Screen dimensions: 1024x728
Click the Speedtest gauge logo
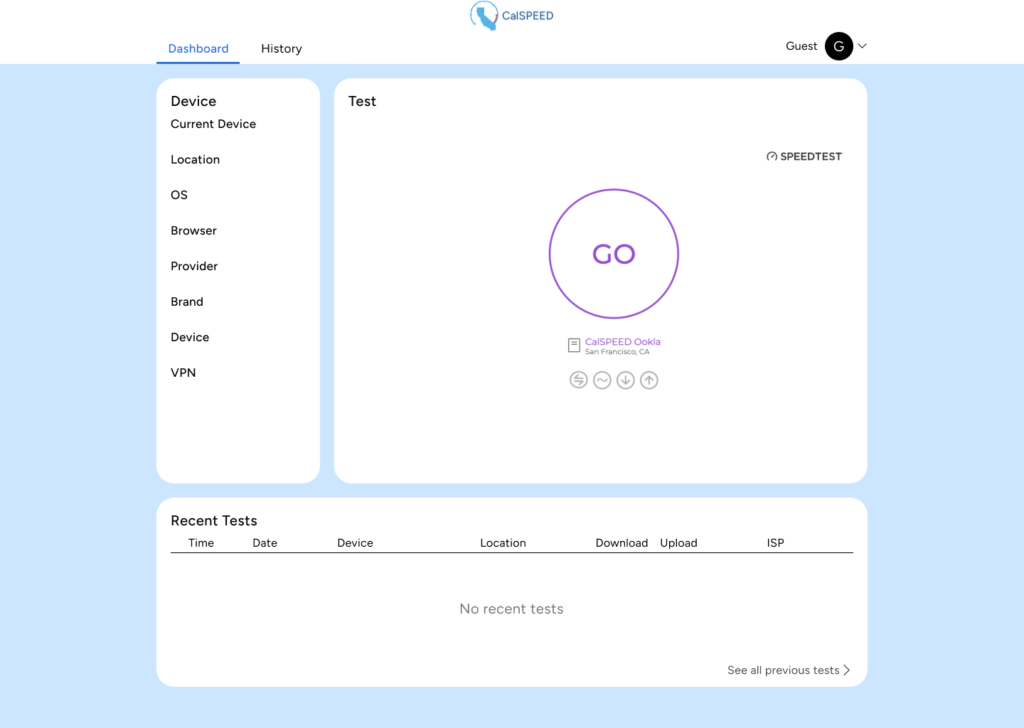coord(772,157)
